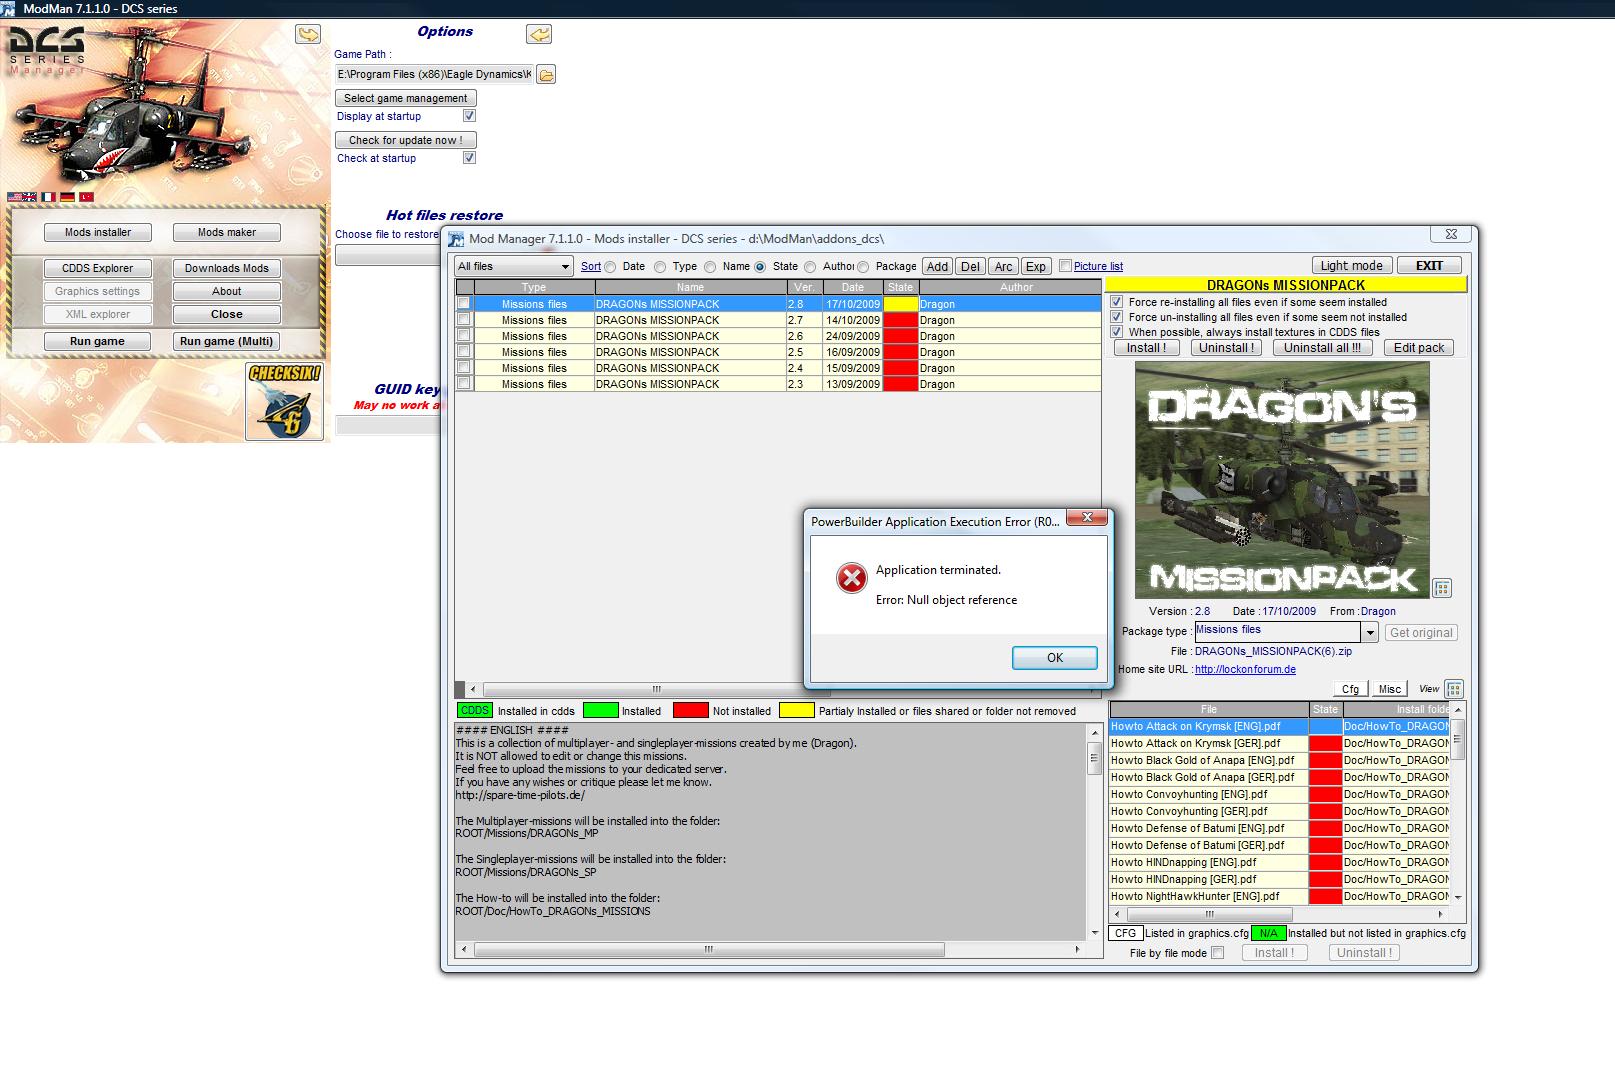1615x1070 pixels.
Task: Click the About button
Action: [x=226, y=291]
